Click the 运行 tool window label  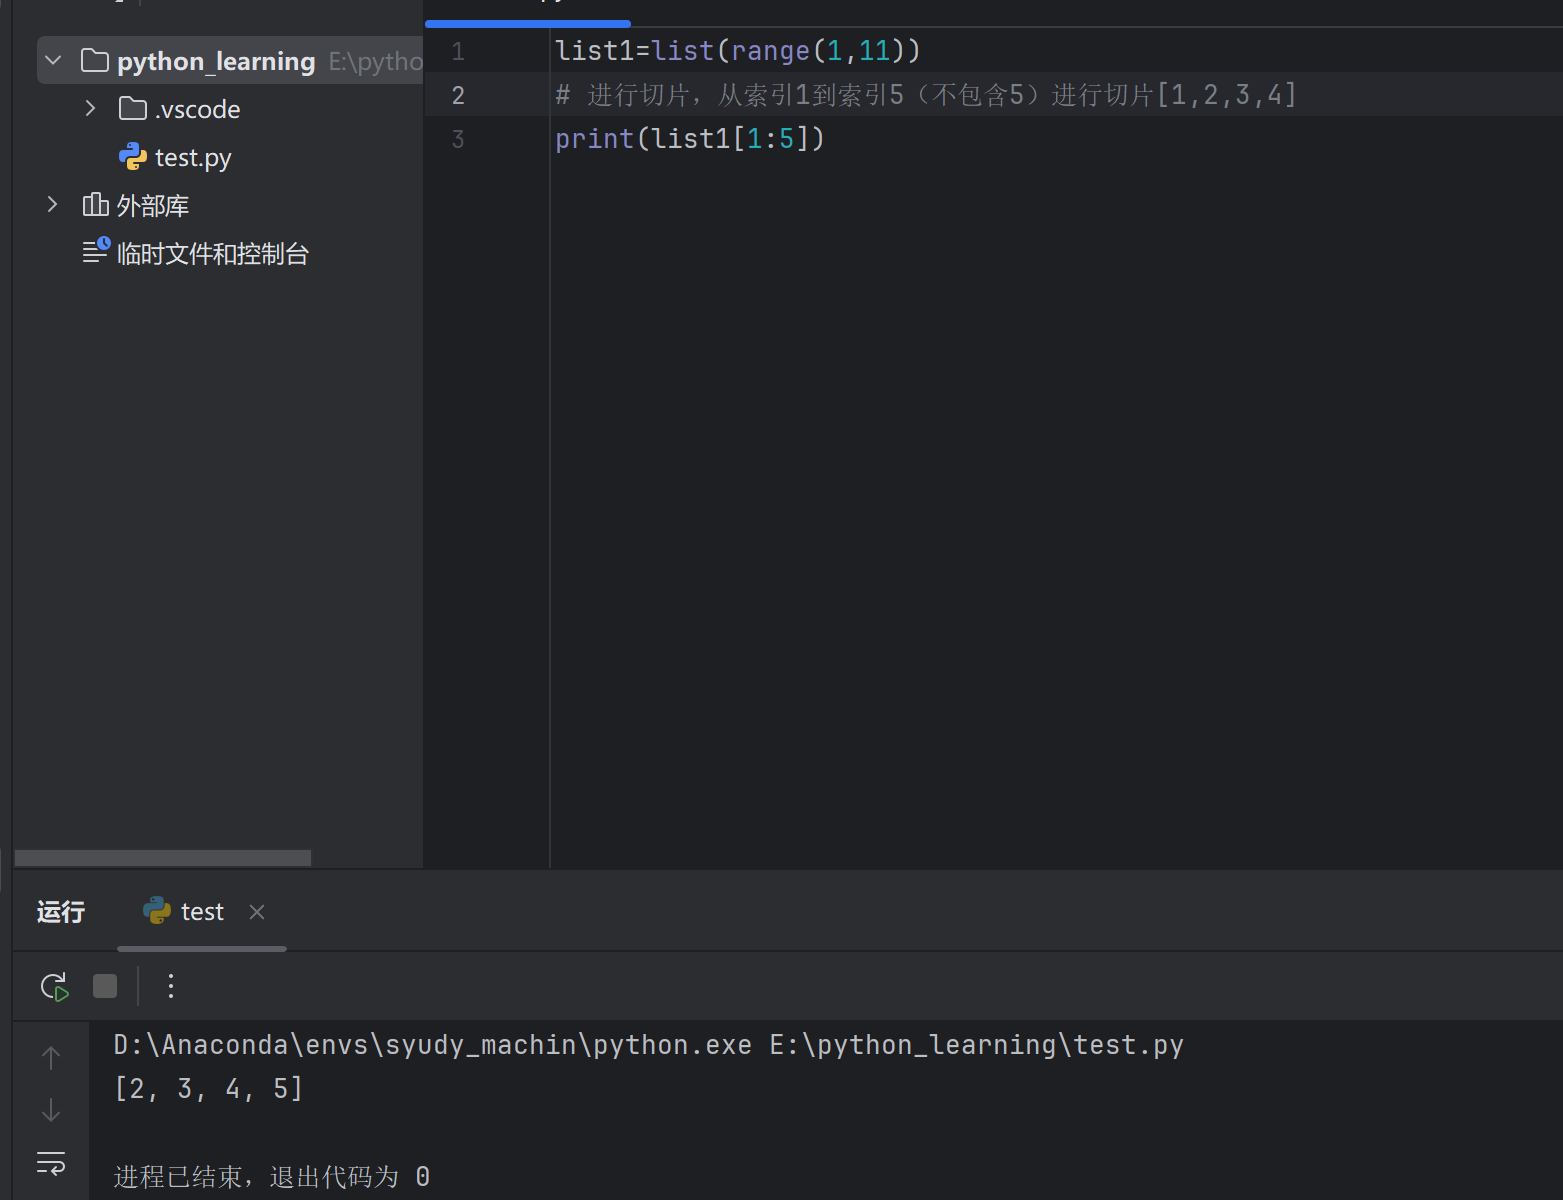[x=61, y=912]
